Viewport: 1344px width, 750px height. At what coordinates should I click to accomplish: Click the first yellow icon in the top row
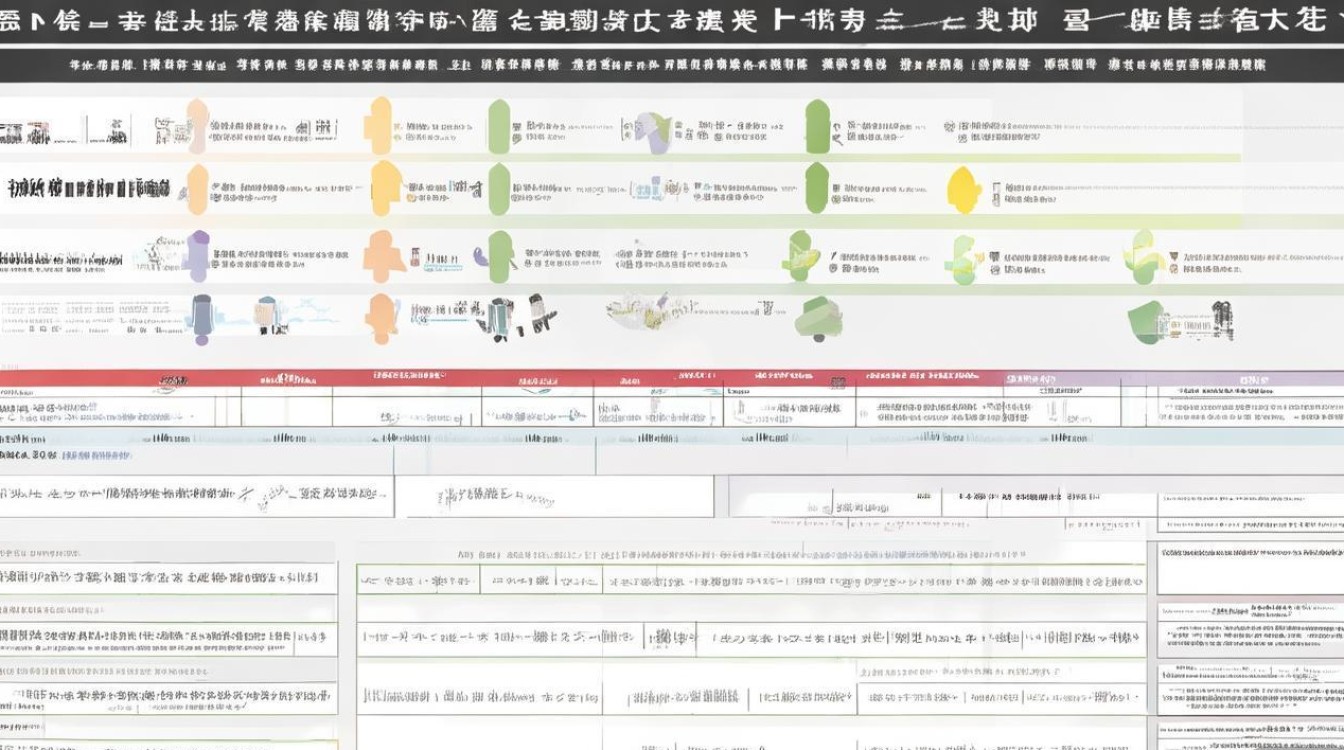(381, 126)
